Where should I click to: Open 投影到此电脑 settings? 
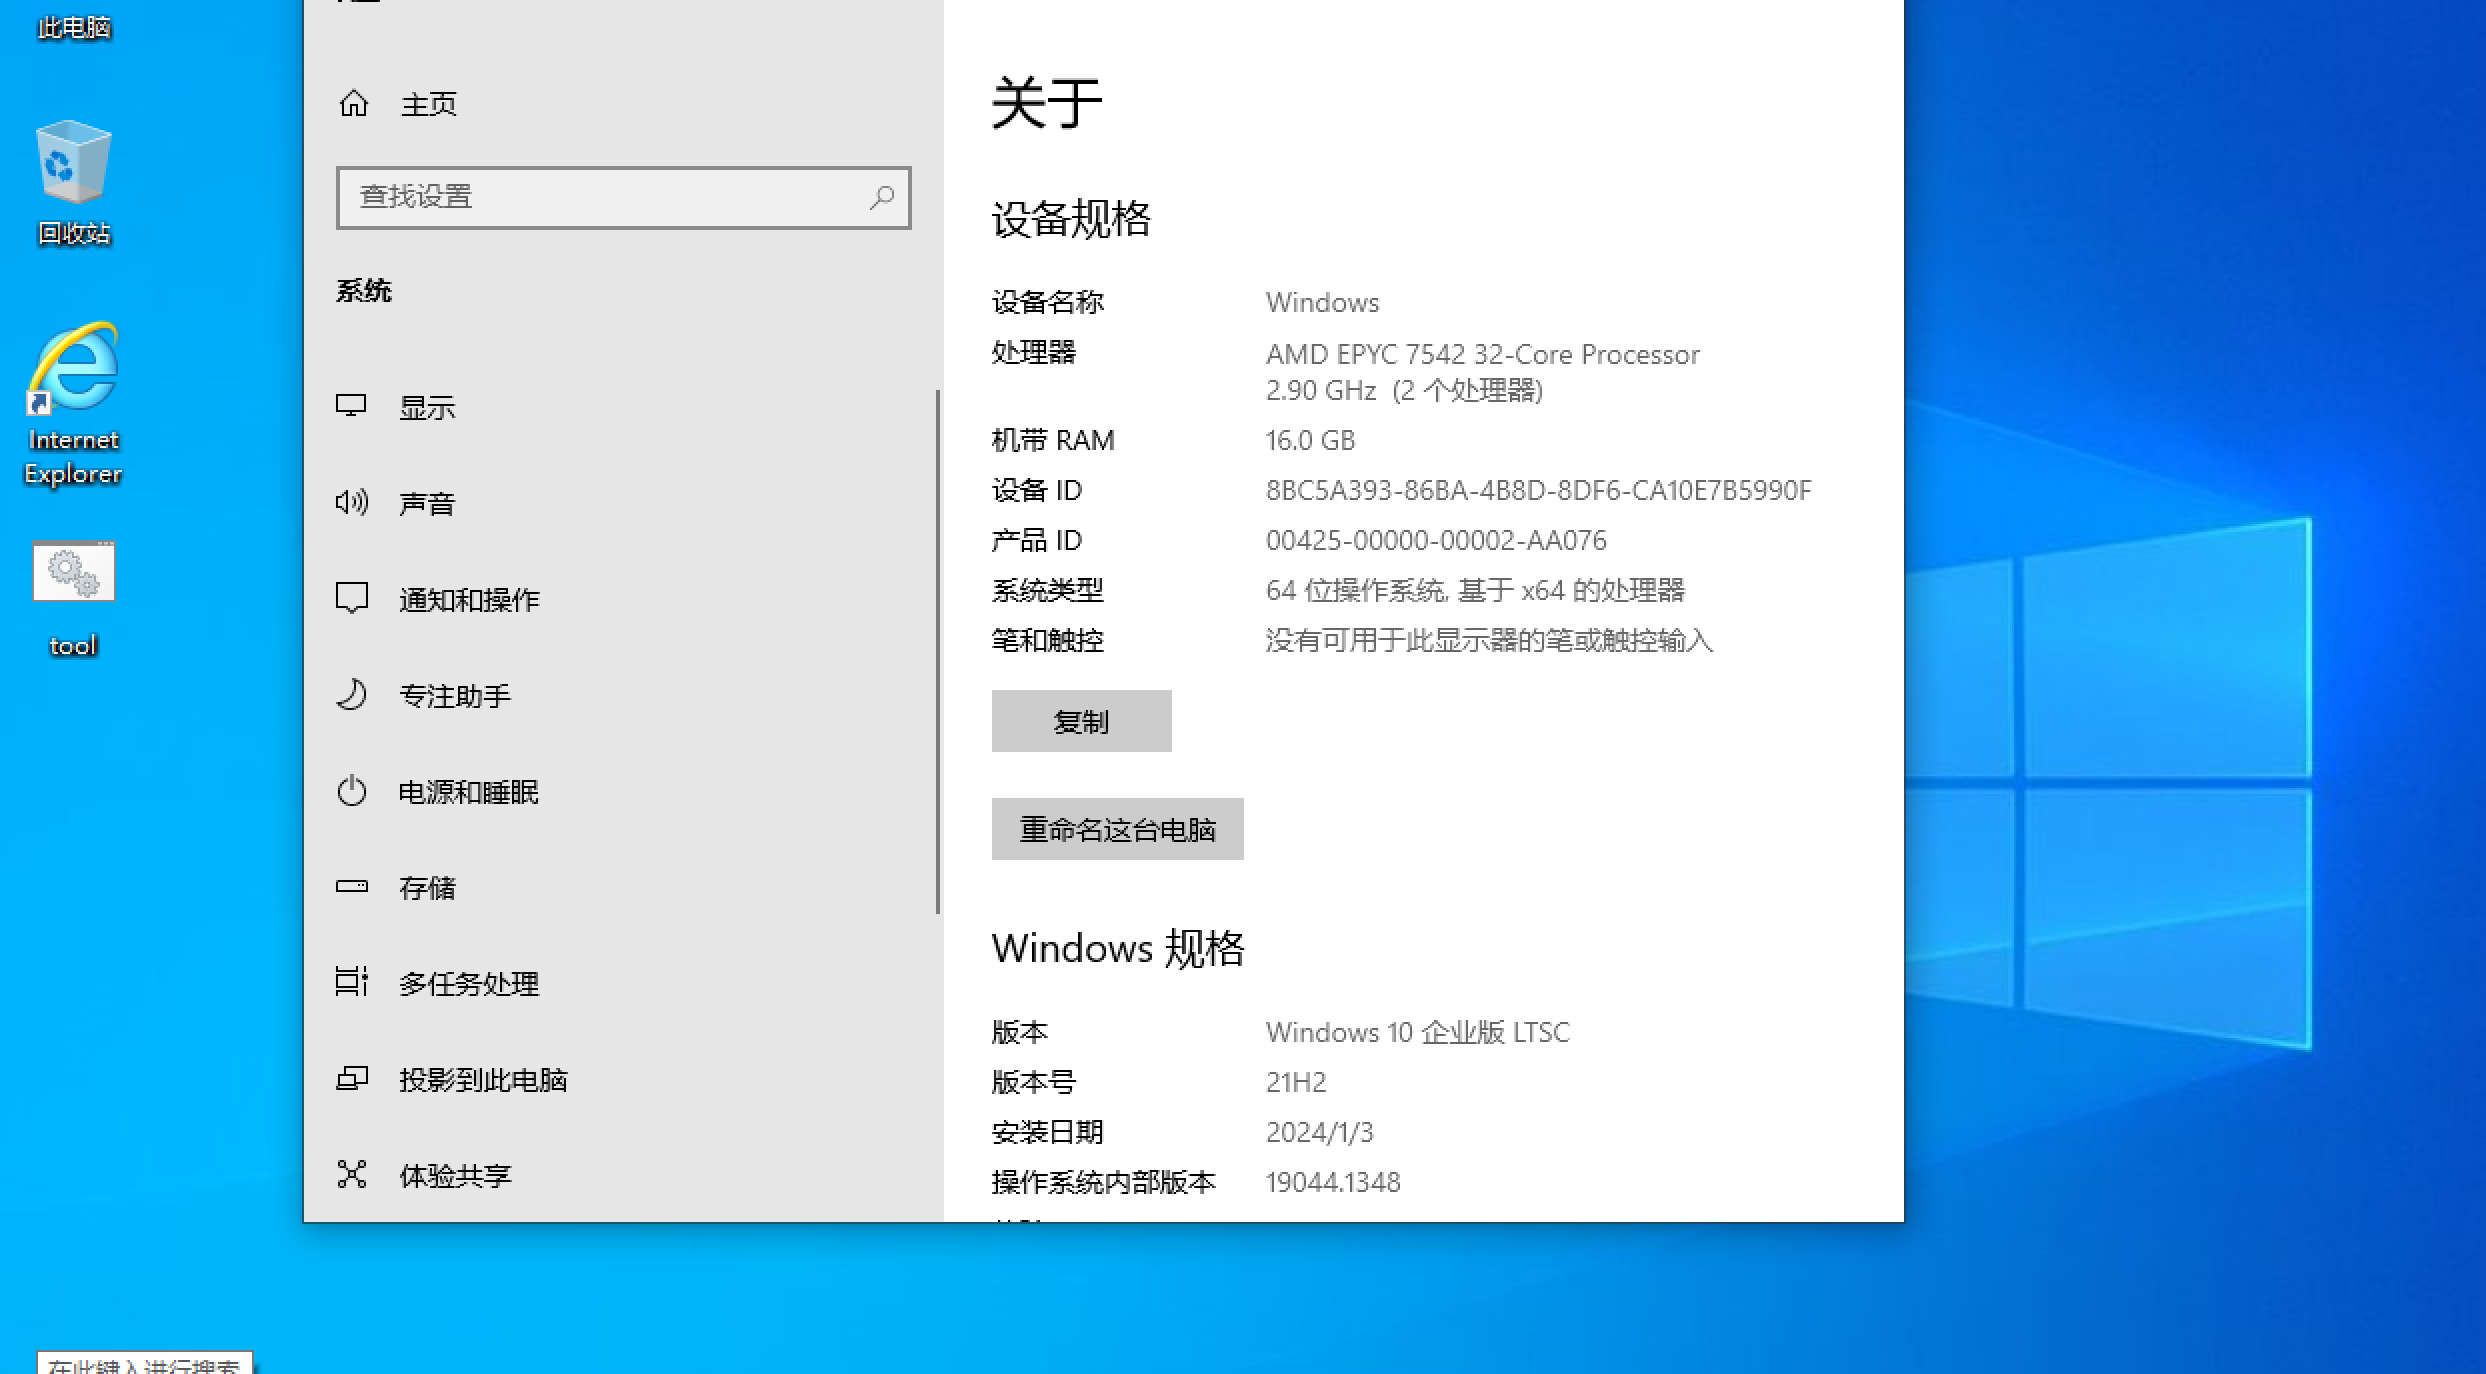[482, 1078]
